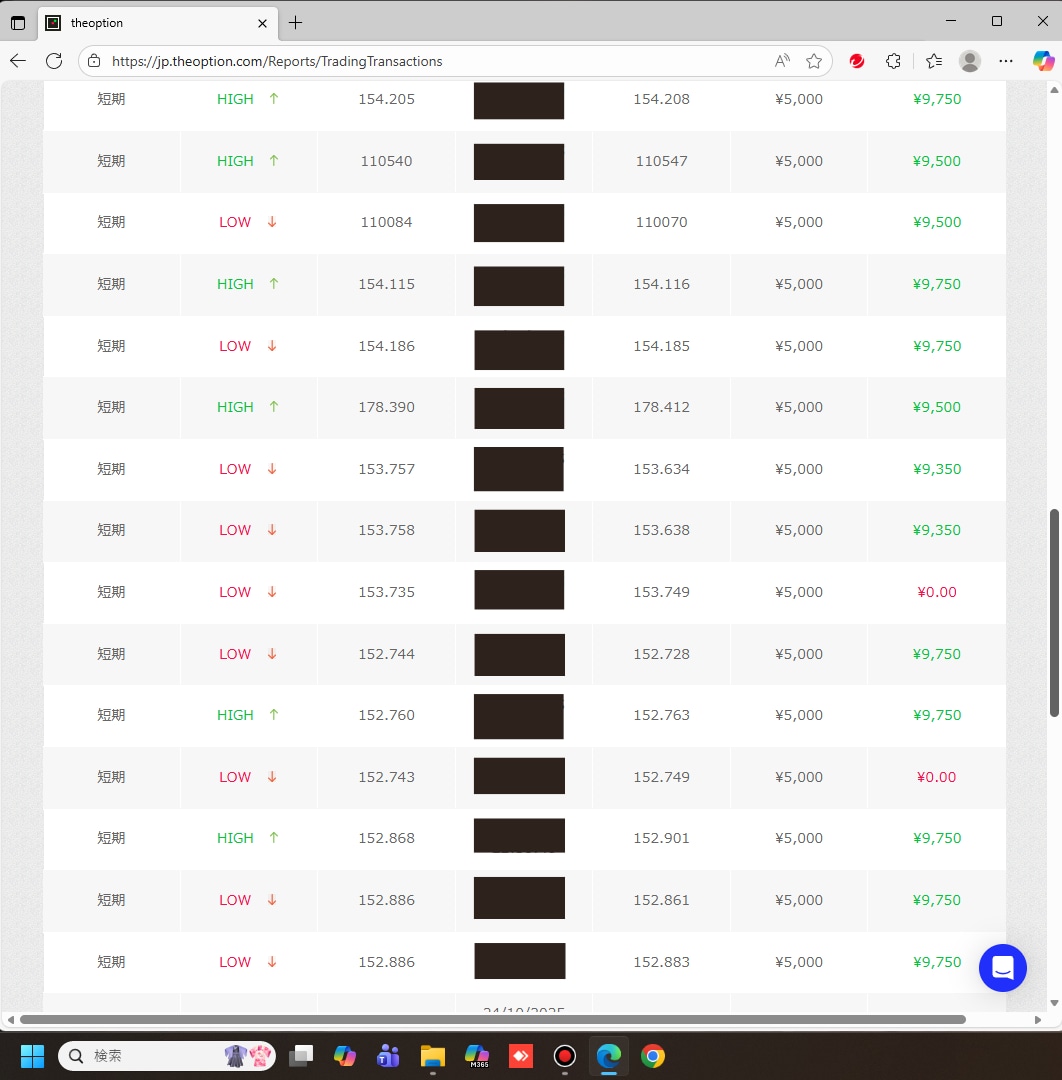This screenshot has height=1080, width=1062.
Task: Click the ¥9,500 payout in the 178.412 row
Action: 937,407
